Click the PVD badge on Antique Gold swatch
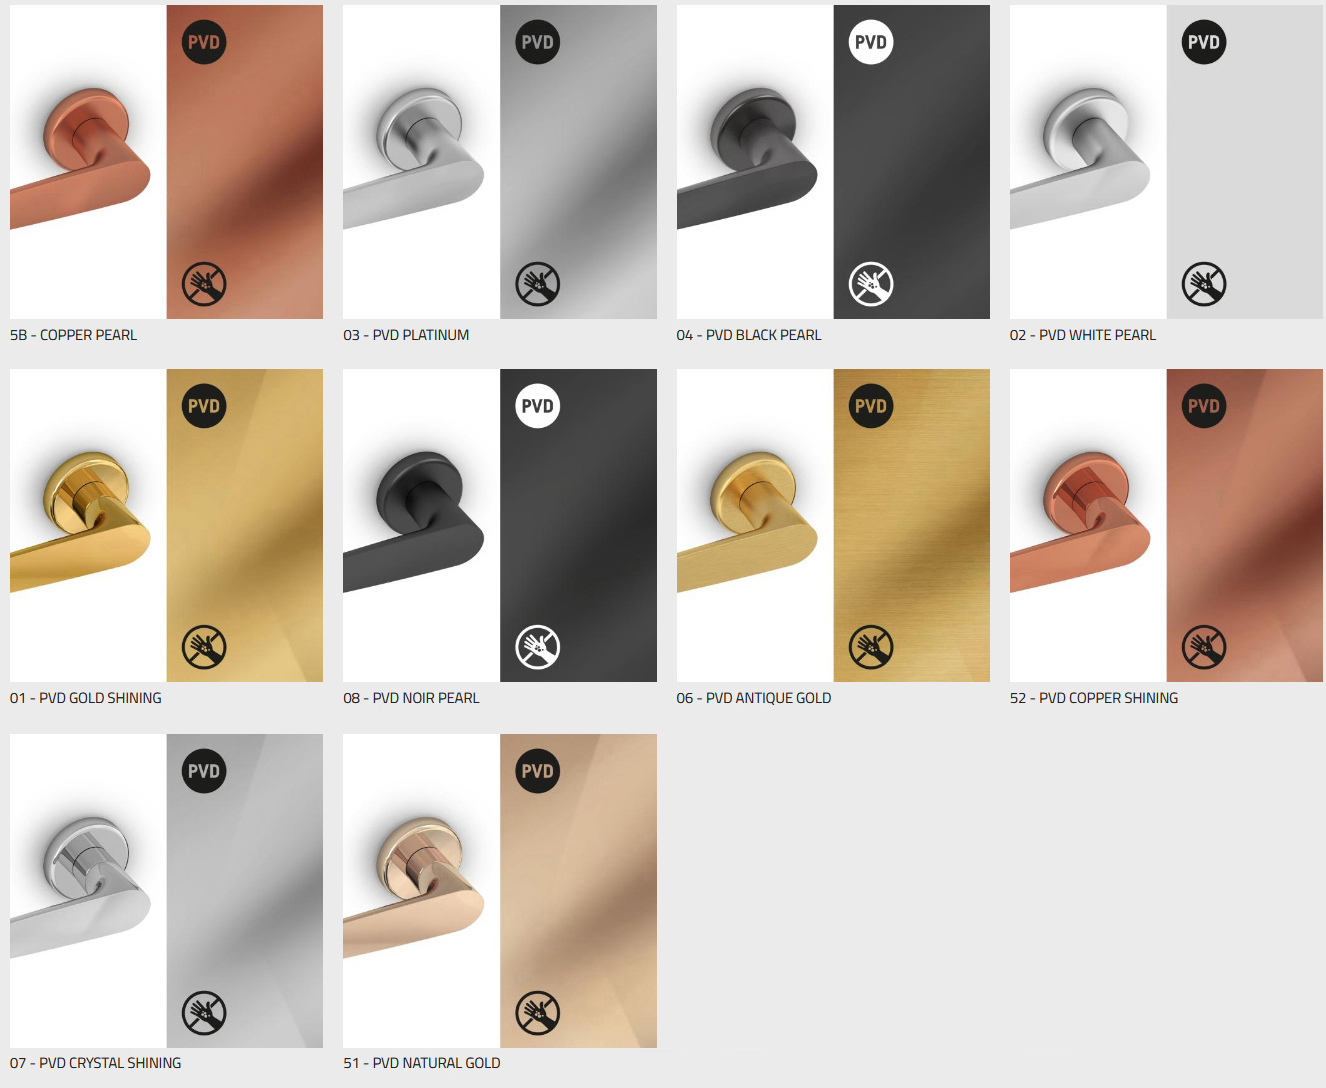 871,406
